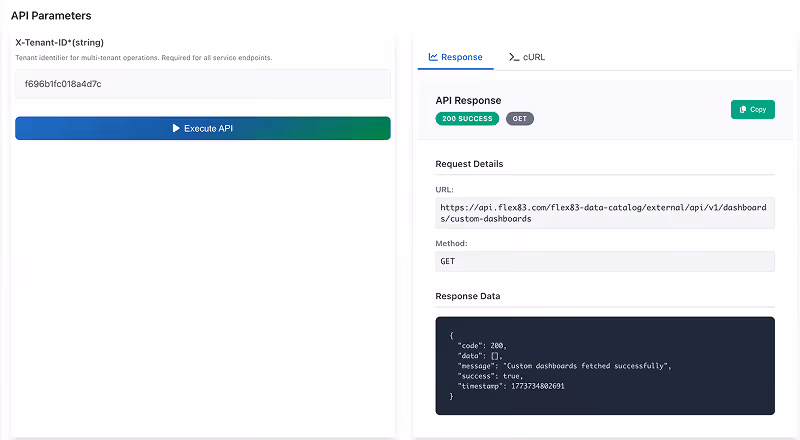Viewport: 800px width, 440px height.
Task: Click the "data": [] JSON line
Action: (480, 356)
